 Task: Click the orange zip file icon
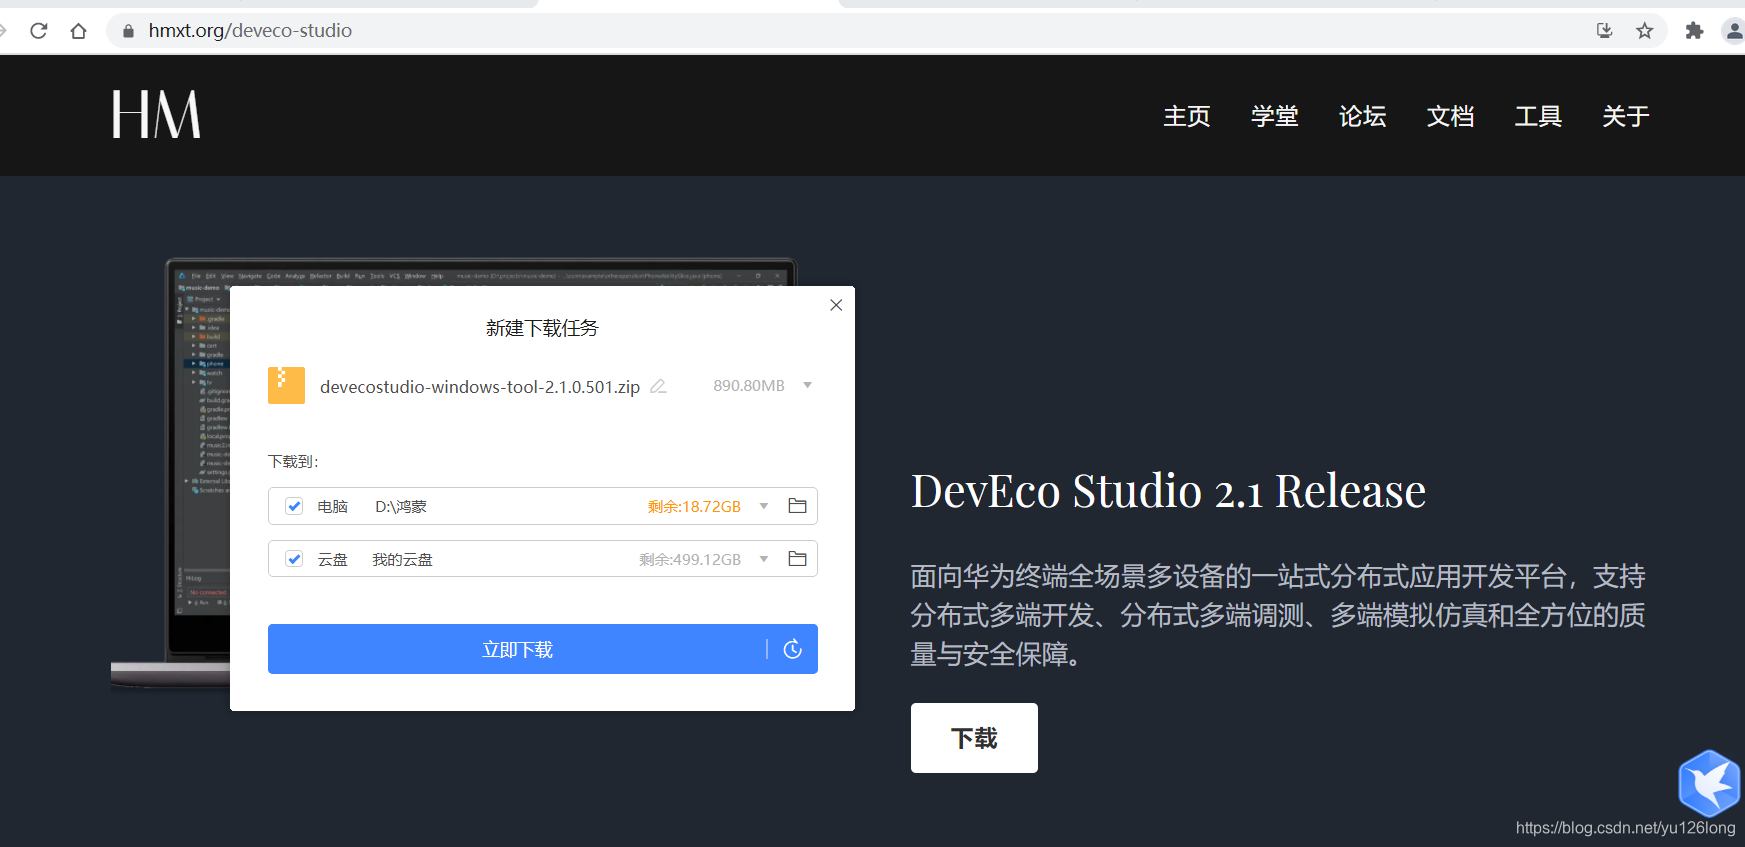pos(286,385)
